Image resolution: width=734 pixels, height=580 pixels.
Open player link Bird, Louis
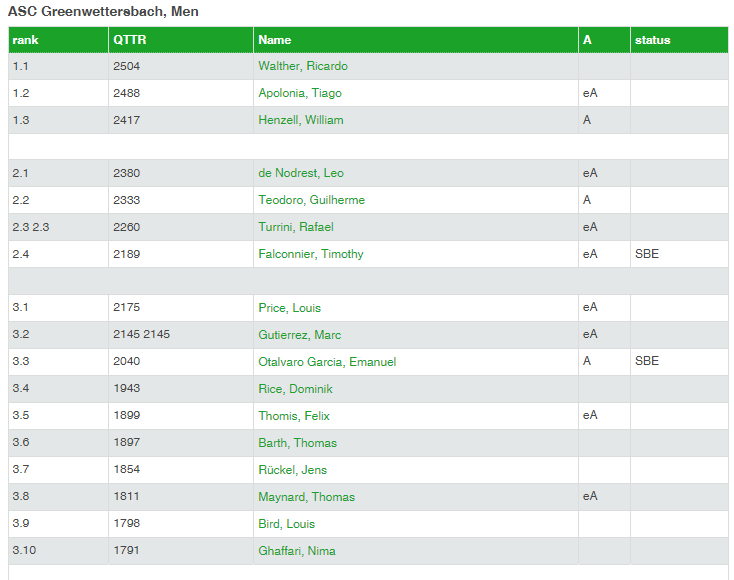pyautogui.click(x=286, y=524)
